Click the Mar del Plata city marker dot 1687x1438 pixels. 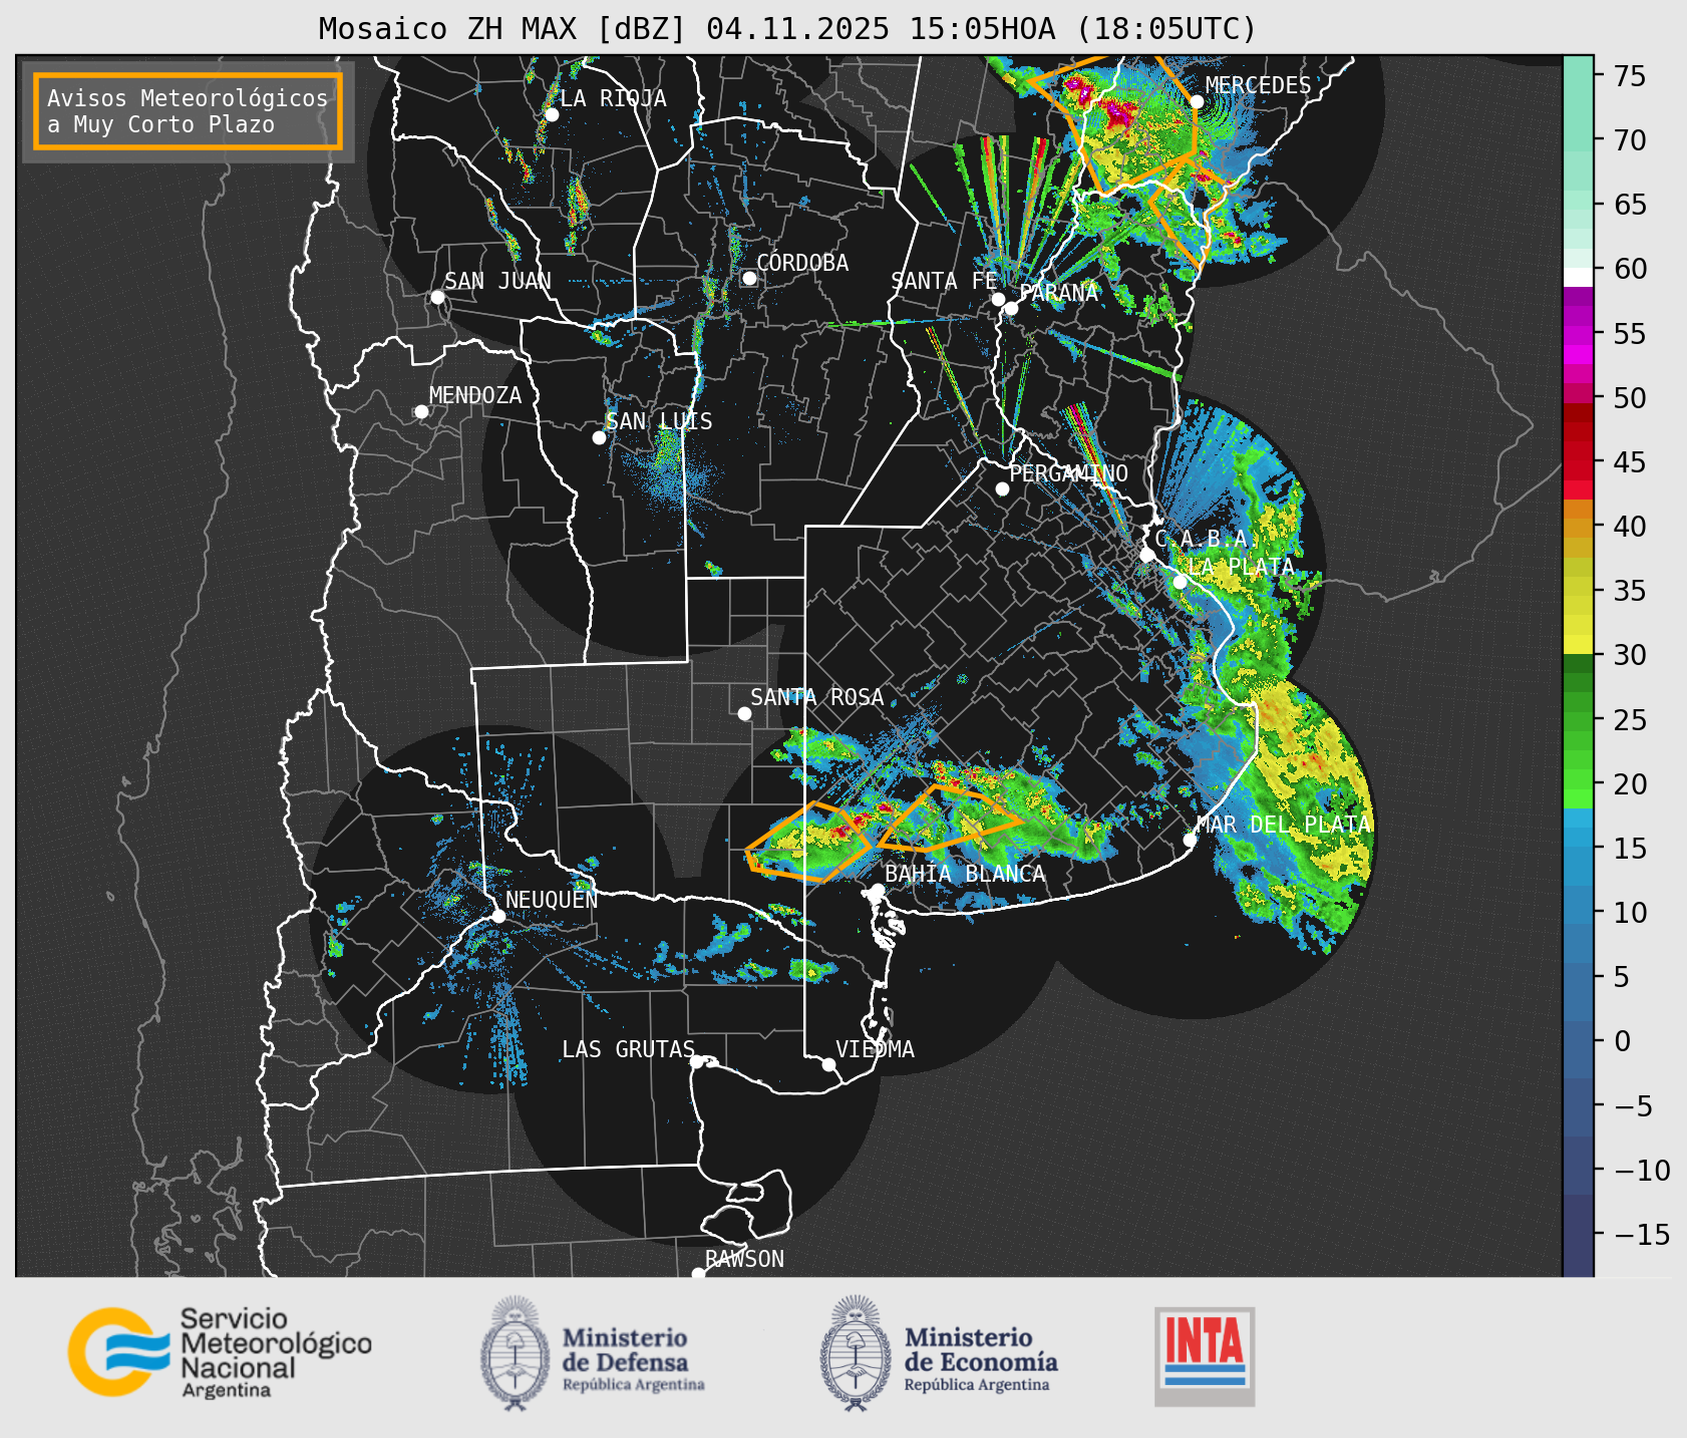point(1190,840)
